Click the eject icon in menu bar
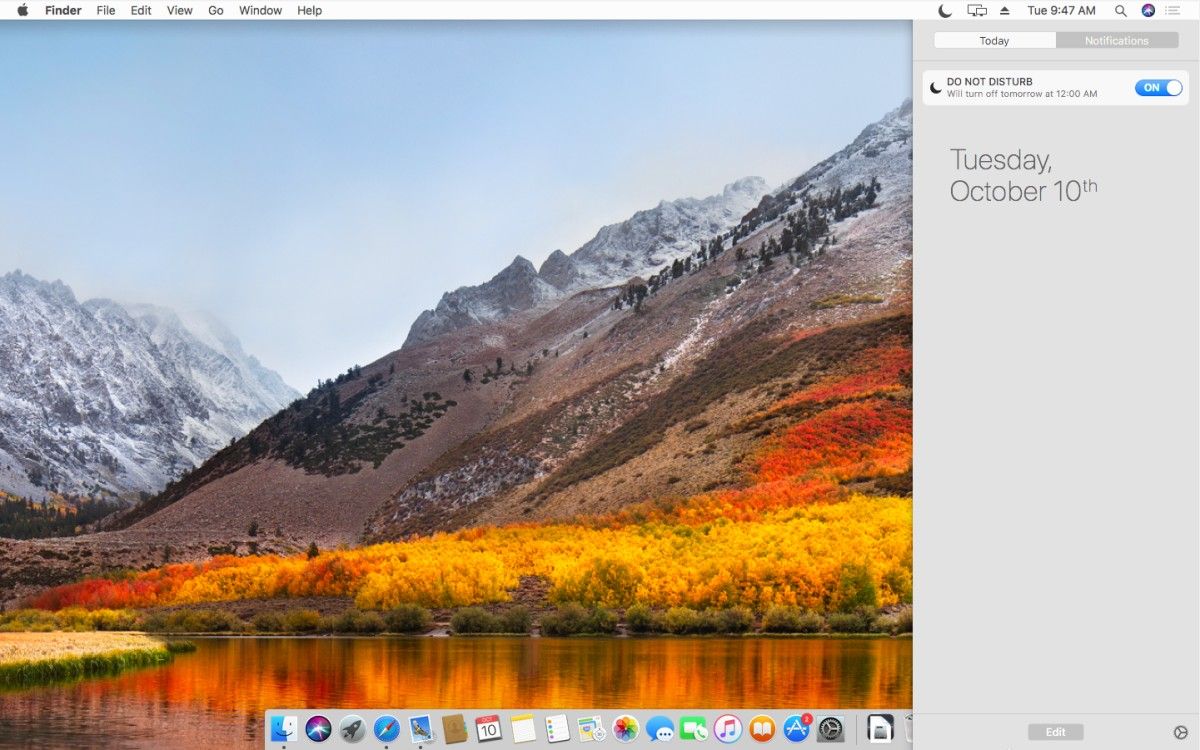The height and width of the screenshot is (750, 1200). coord(1005,10)
